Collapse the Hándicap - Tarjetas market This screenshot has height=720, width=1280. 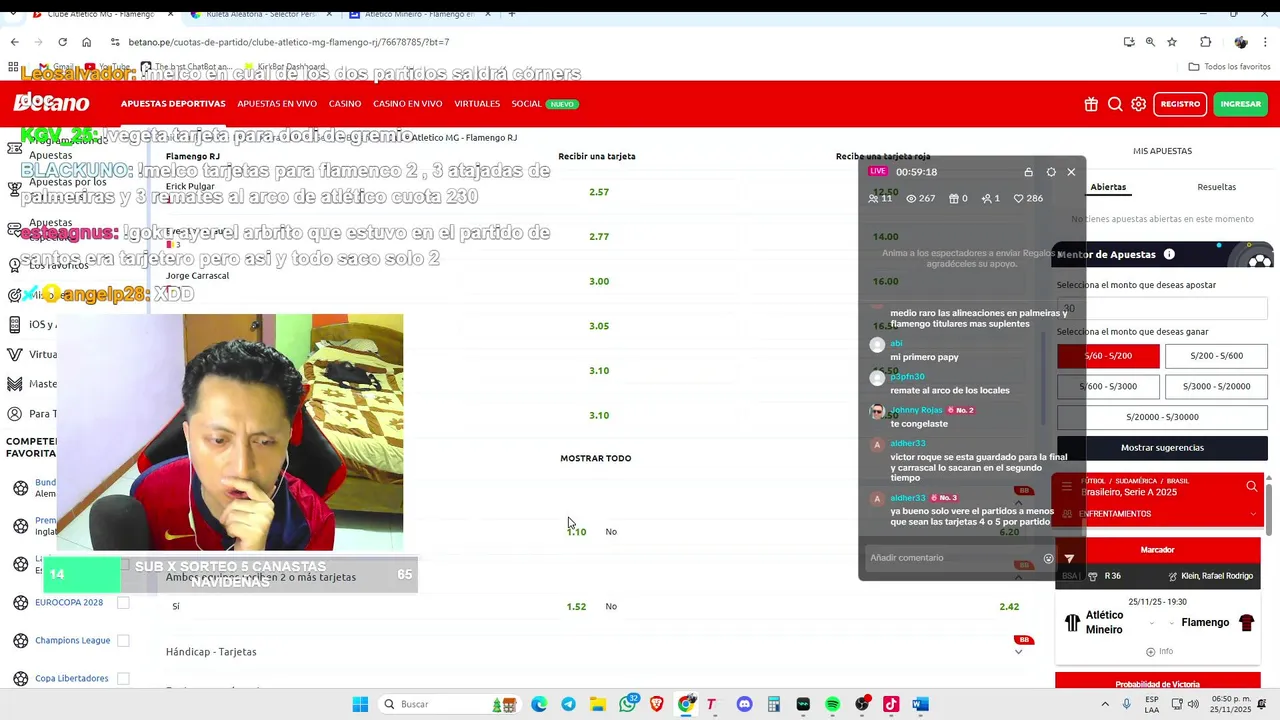pyautogui.click(x=1018, y=652)
